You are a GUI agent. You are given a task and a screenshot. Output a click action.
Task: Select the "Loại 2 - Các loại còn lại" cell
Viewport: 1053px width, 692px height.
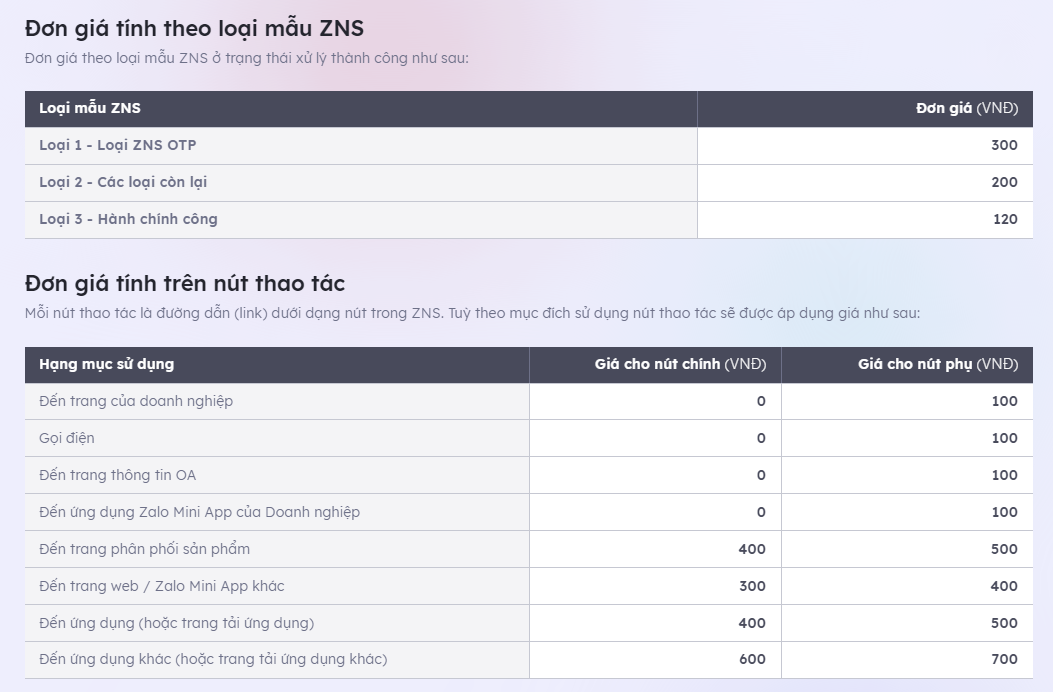pyautogui.click(x=123, y=182)
